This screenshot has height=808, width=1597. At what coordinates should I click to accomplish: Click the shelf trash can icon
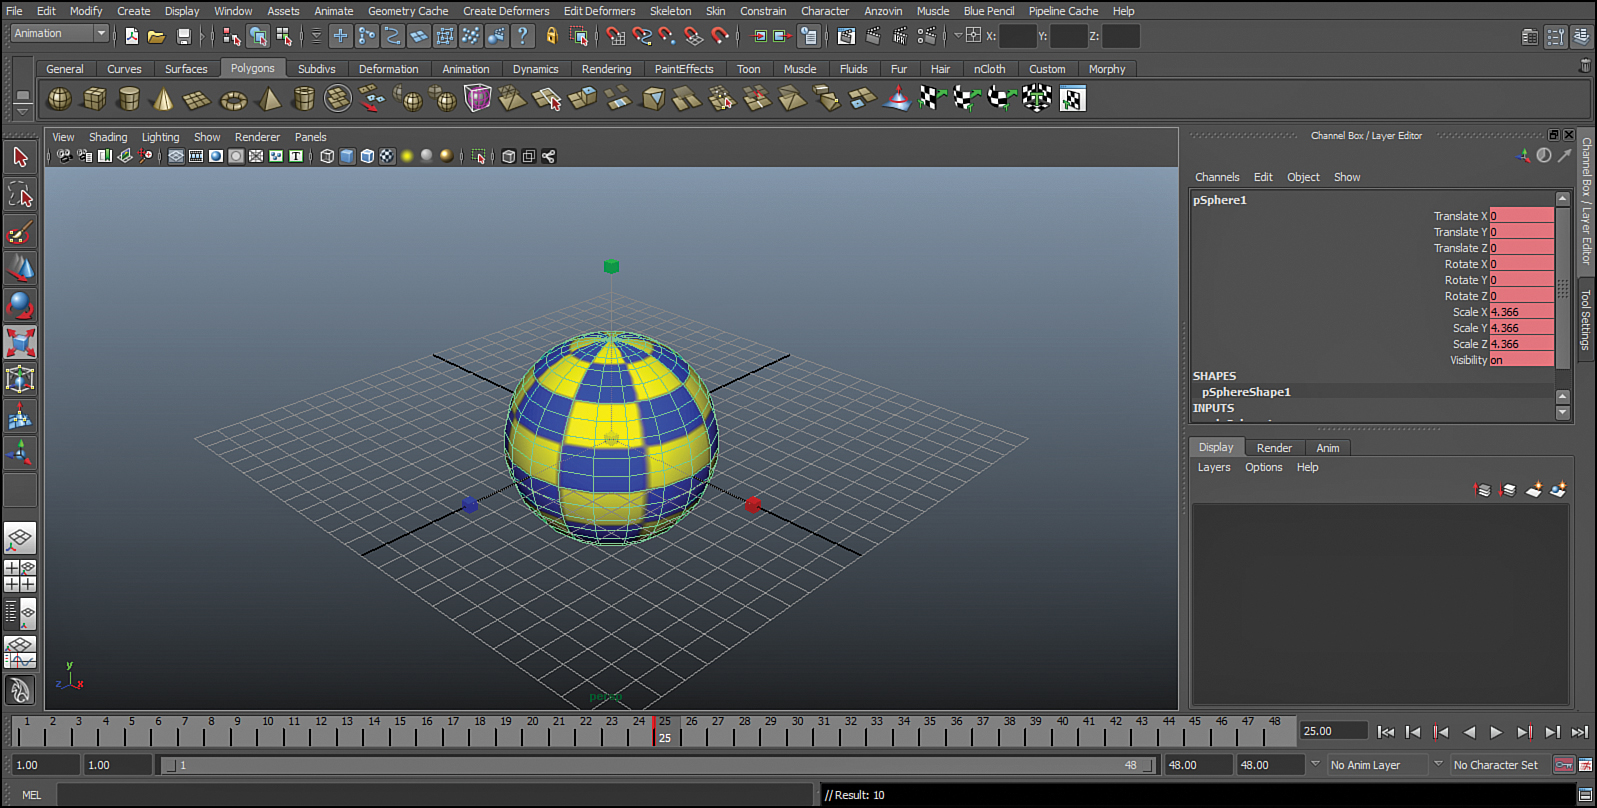pyautogui.click(x=1584, y=66)
